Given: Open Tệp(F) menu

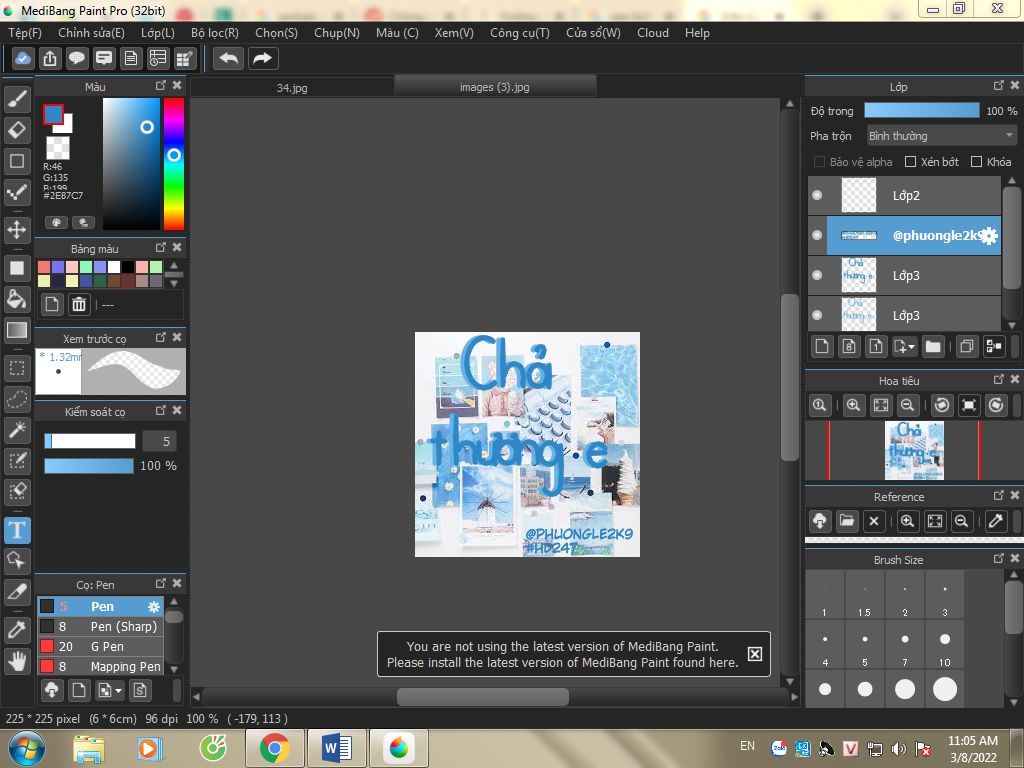Looking at the screenshot, I should [x=25, y=33].
